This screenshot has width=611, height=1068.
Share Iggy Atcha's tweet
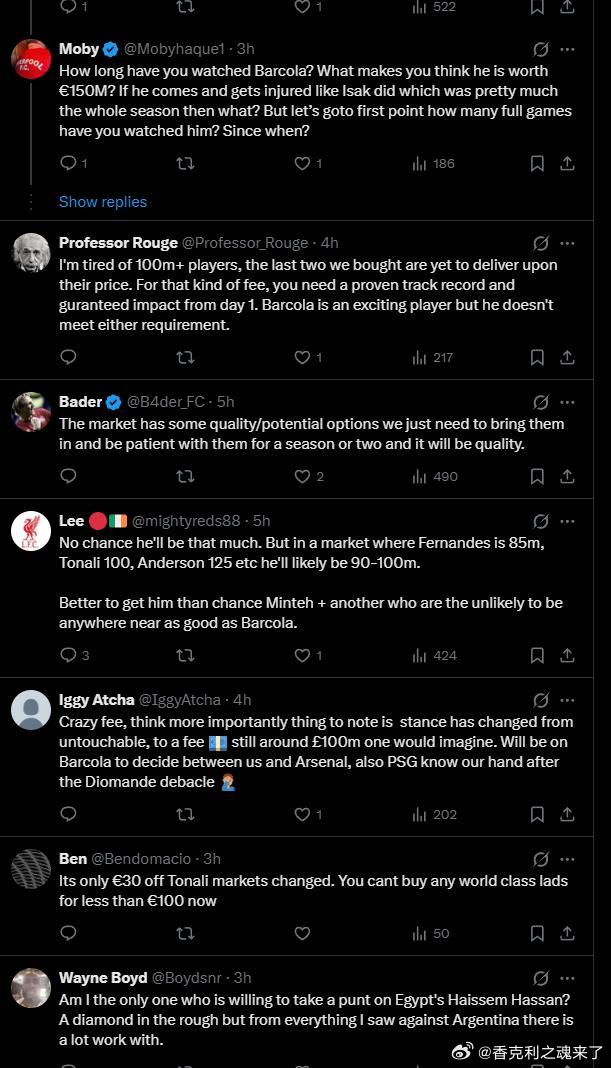567,814
